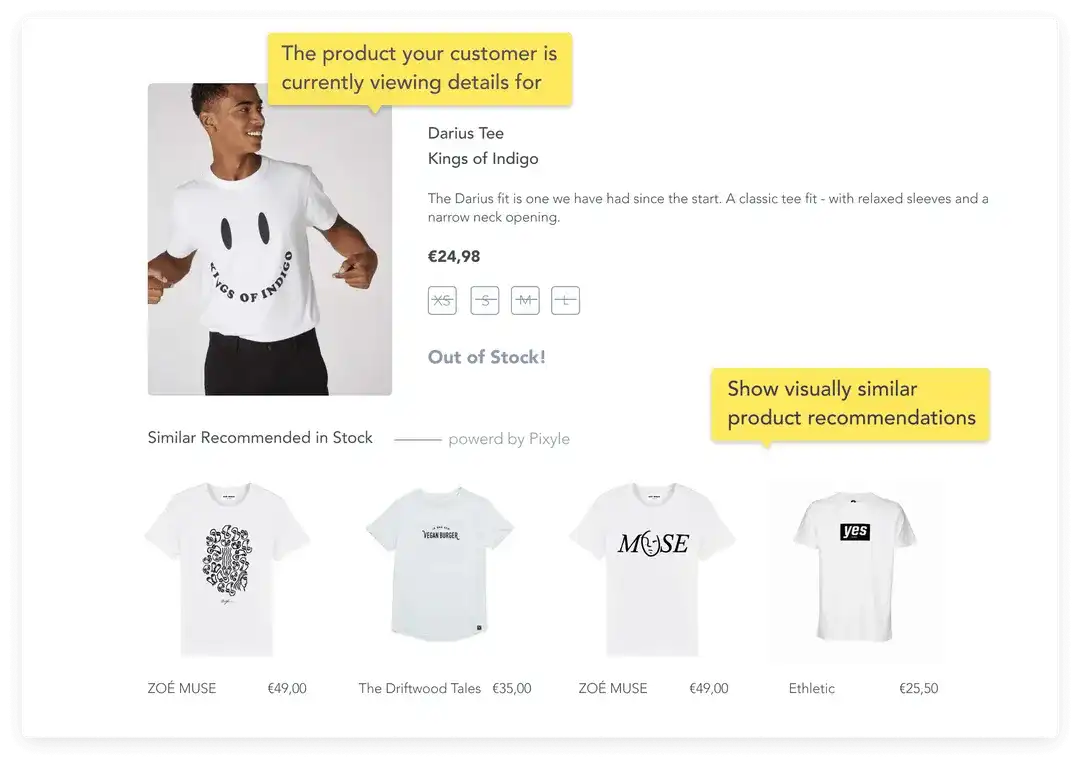Select the M size box
This screenshot has width=1080, height=764.
tap(525, 300)
